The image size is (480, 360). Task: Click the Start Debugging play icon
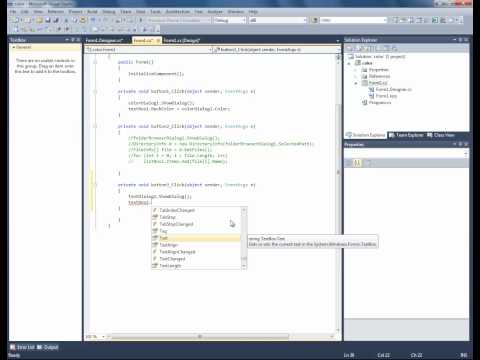click(x=141, y=20)
